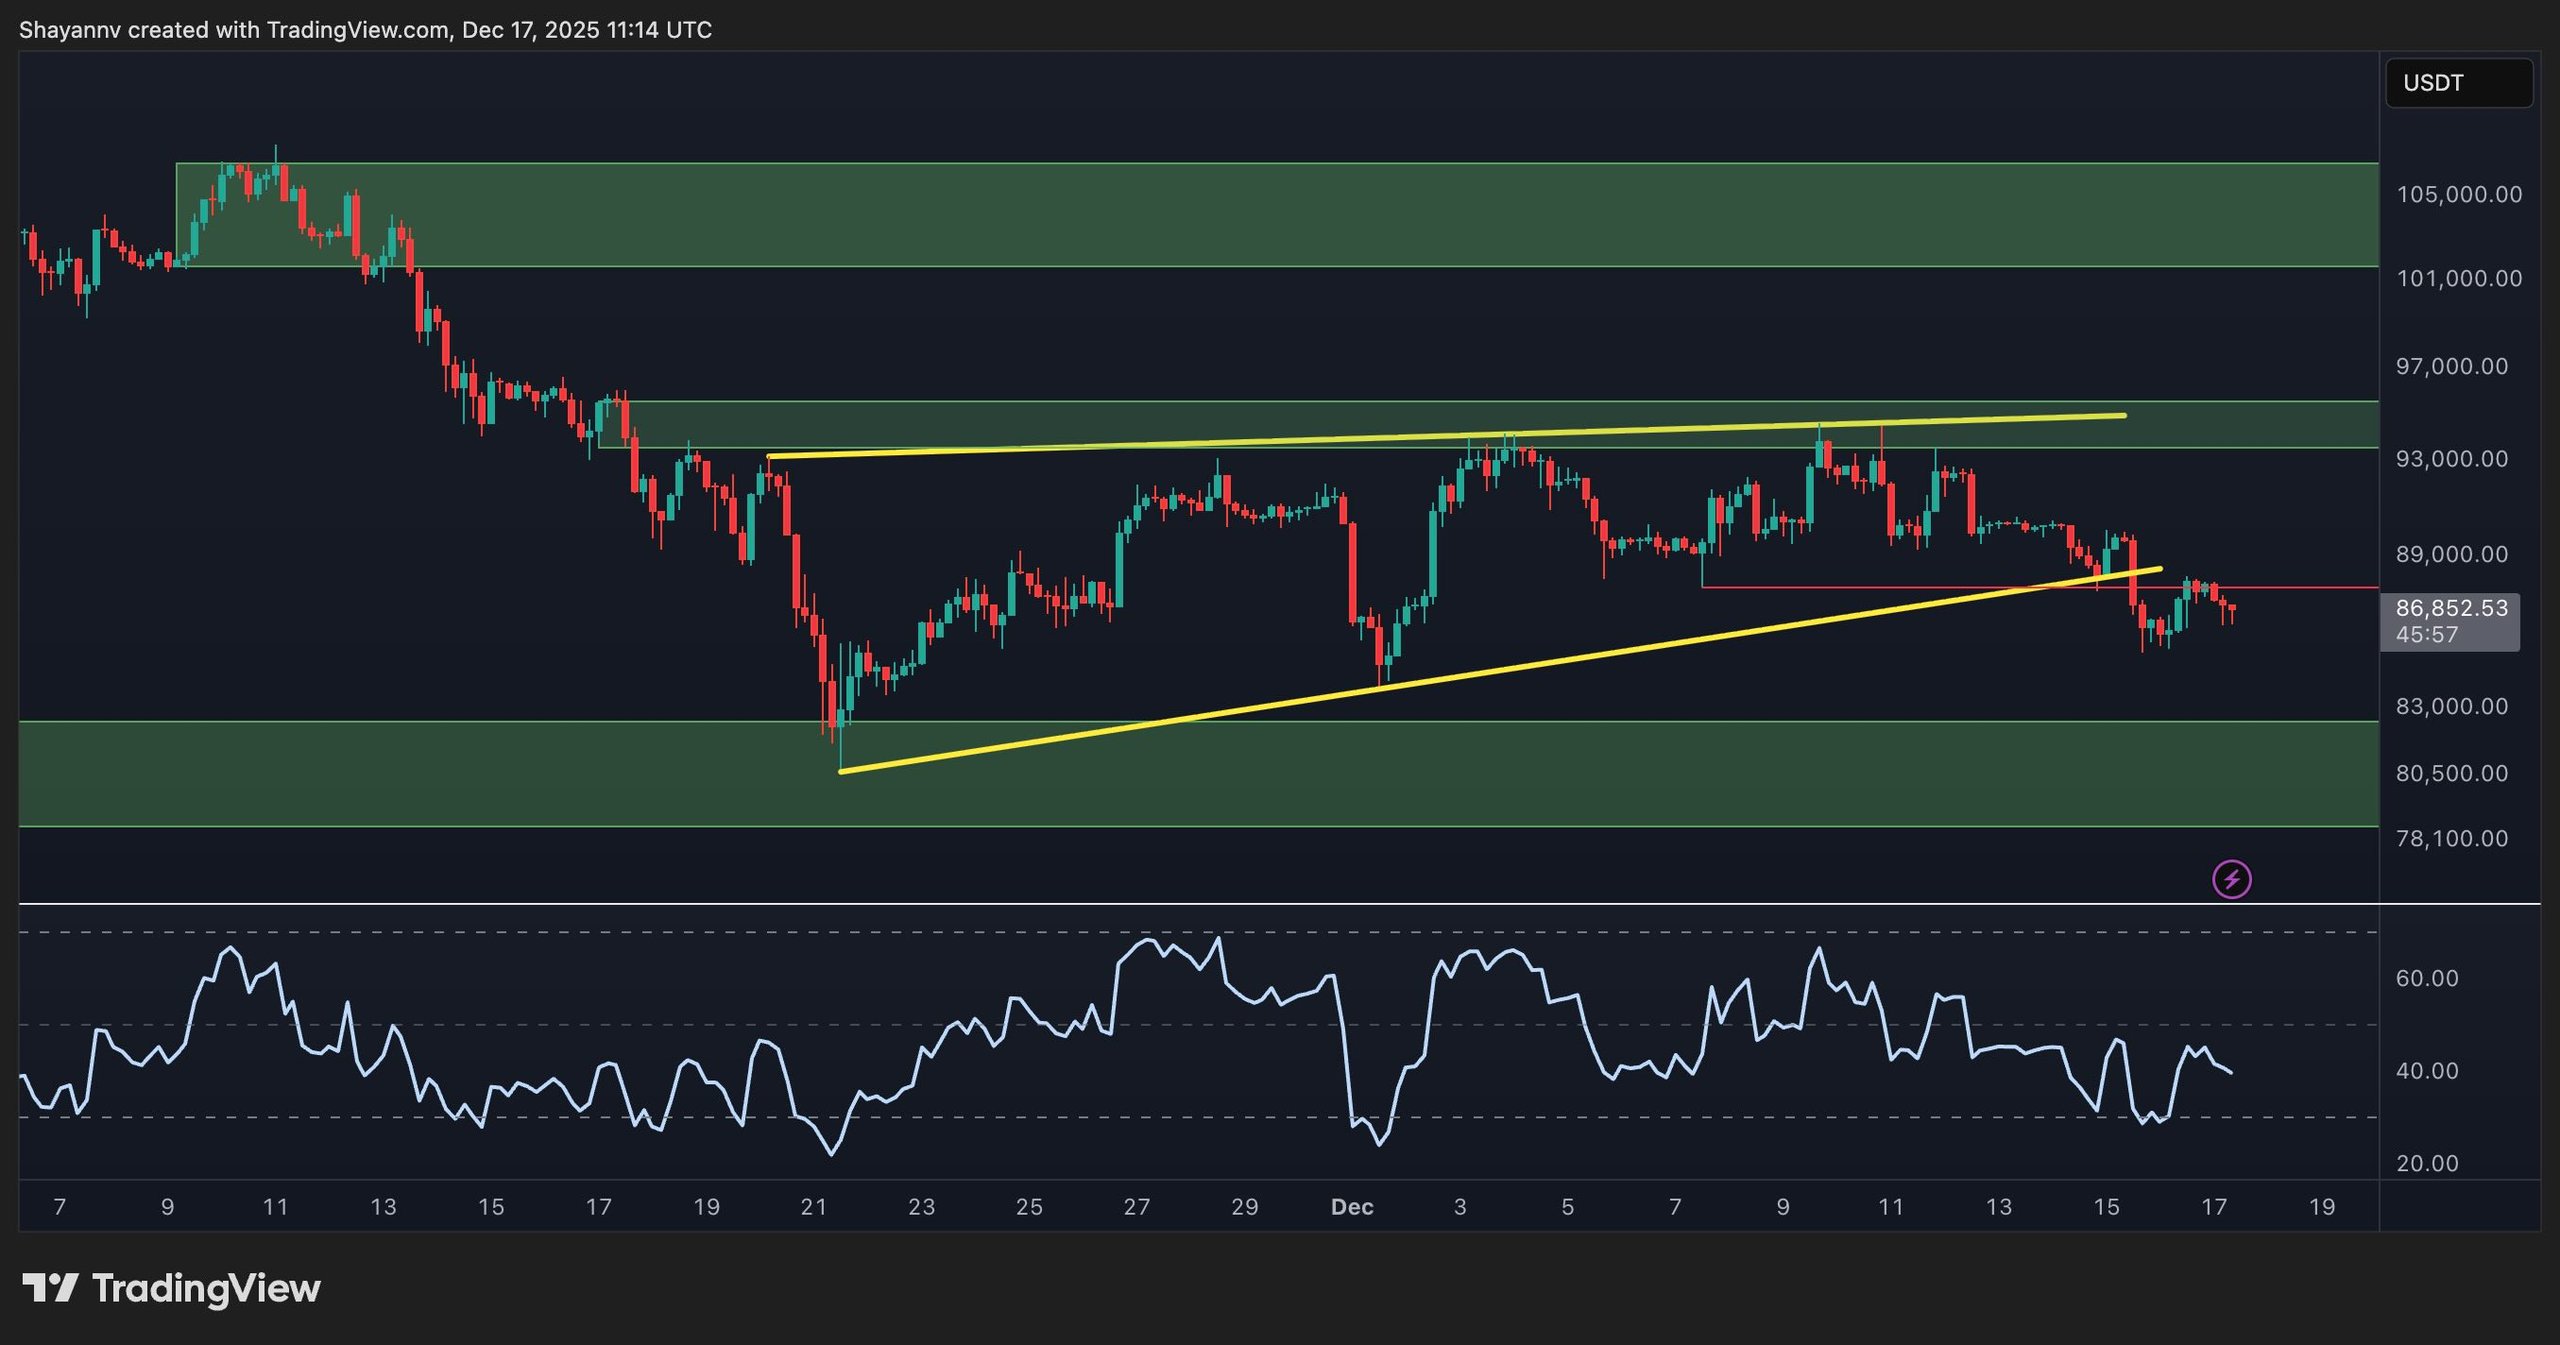Screen dimensions: 2560x1345
Task: Click date 21 on the time axis
Action: pyautogui.click(x=813, y=1207)
